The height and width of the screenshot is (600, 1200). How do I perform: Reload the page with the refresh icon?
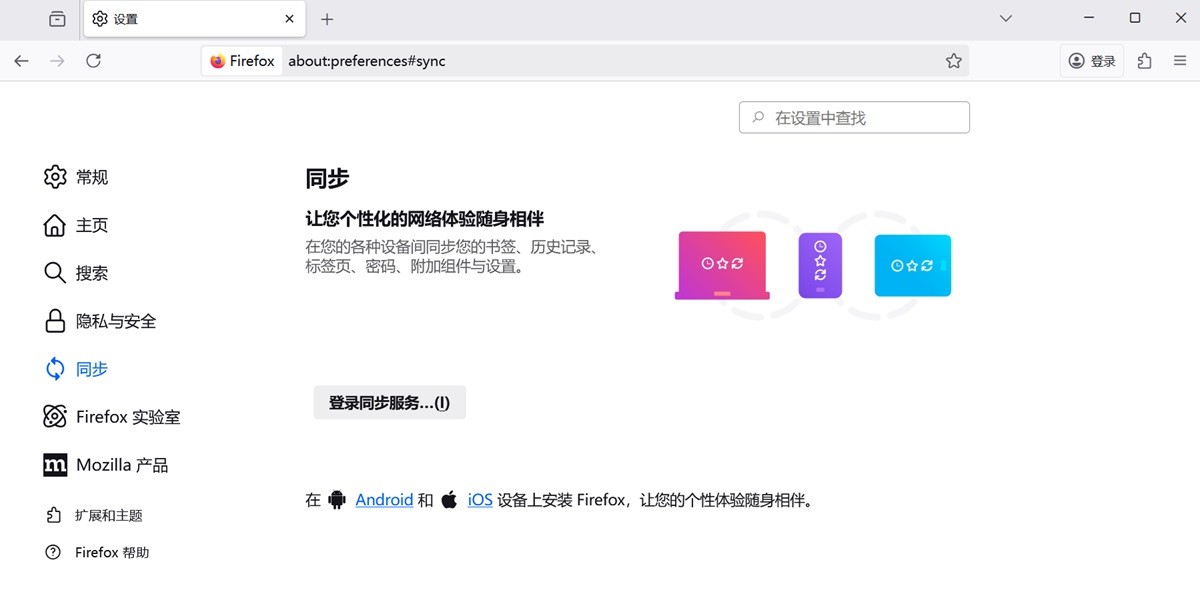(x=93, y=60)
